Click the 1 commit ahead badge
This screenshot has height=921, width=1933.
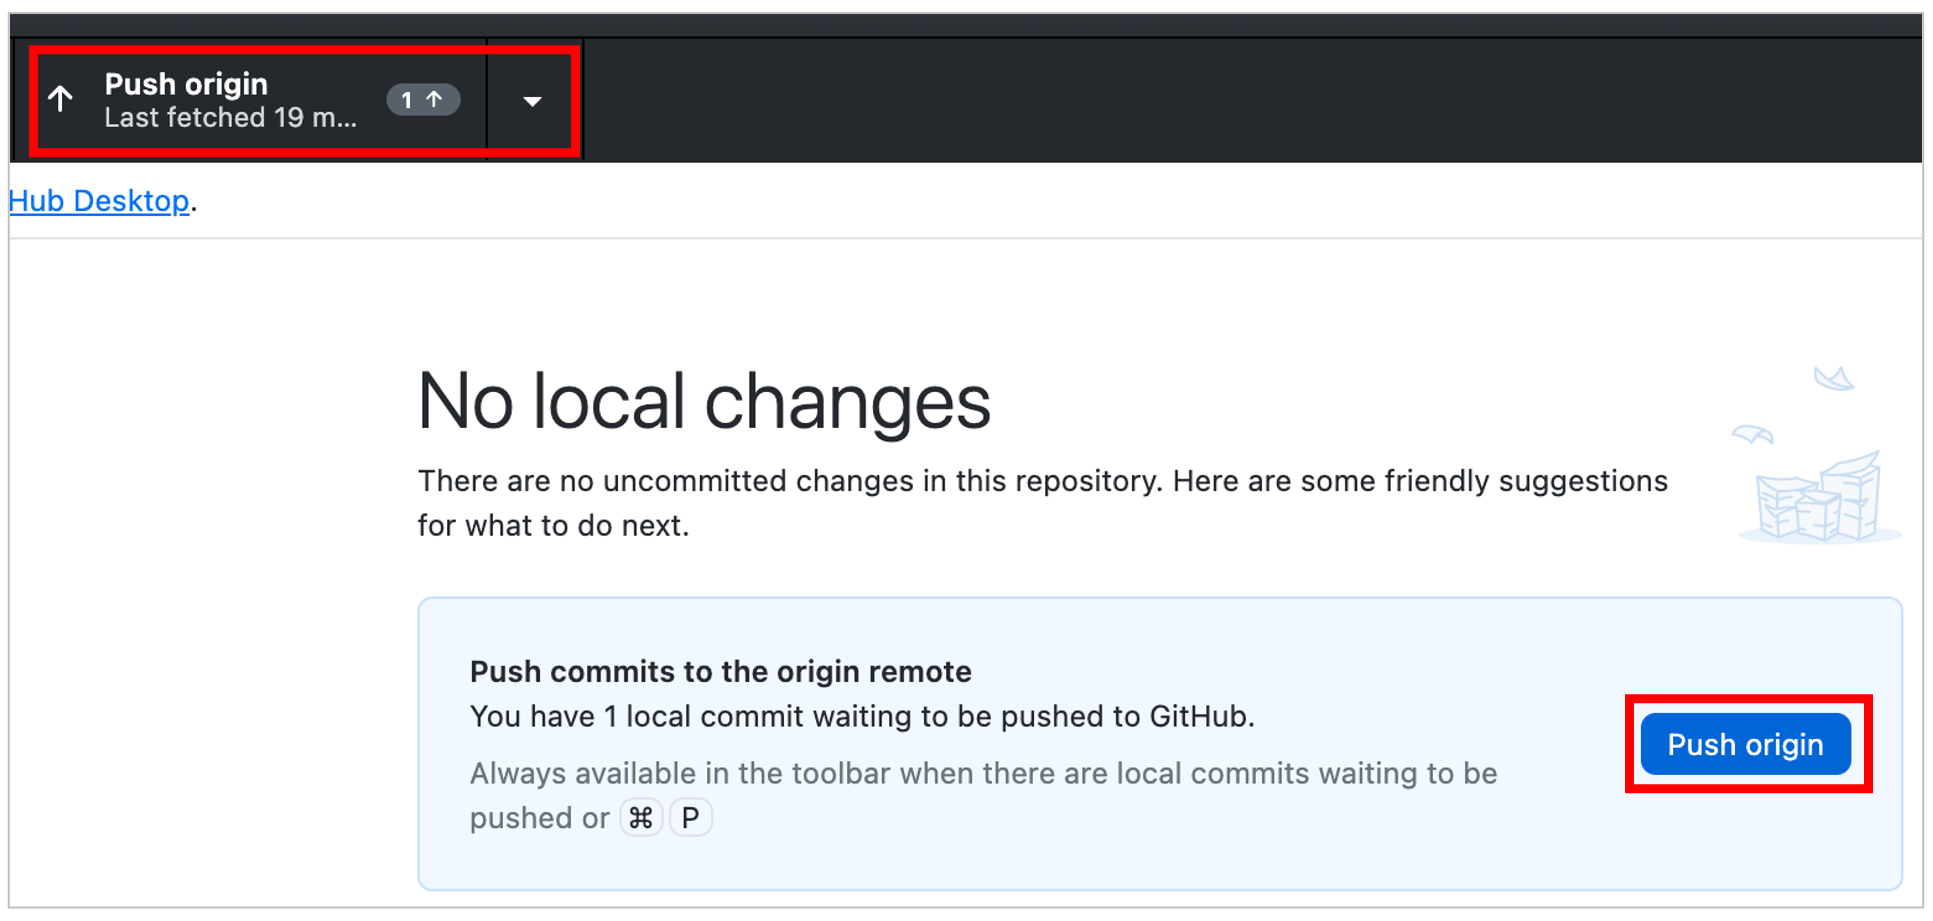[x=423, y=100]
